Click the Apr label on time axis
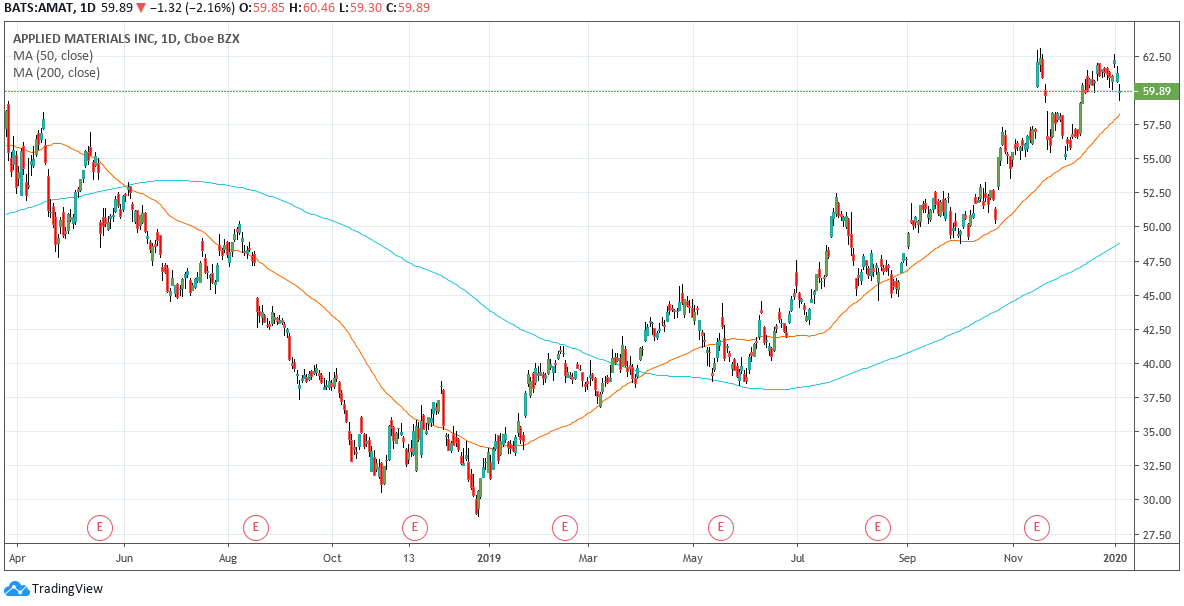This screenshot has width=1184, height=606. (x=17, y=559)
